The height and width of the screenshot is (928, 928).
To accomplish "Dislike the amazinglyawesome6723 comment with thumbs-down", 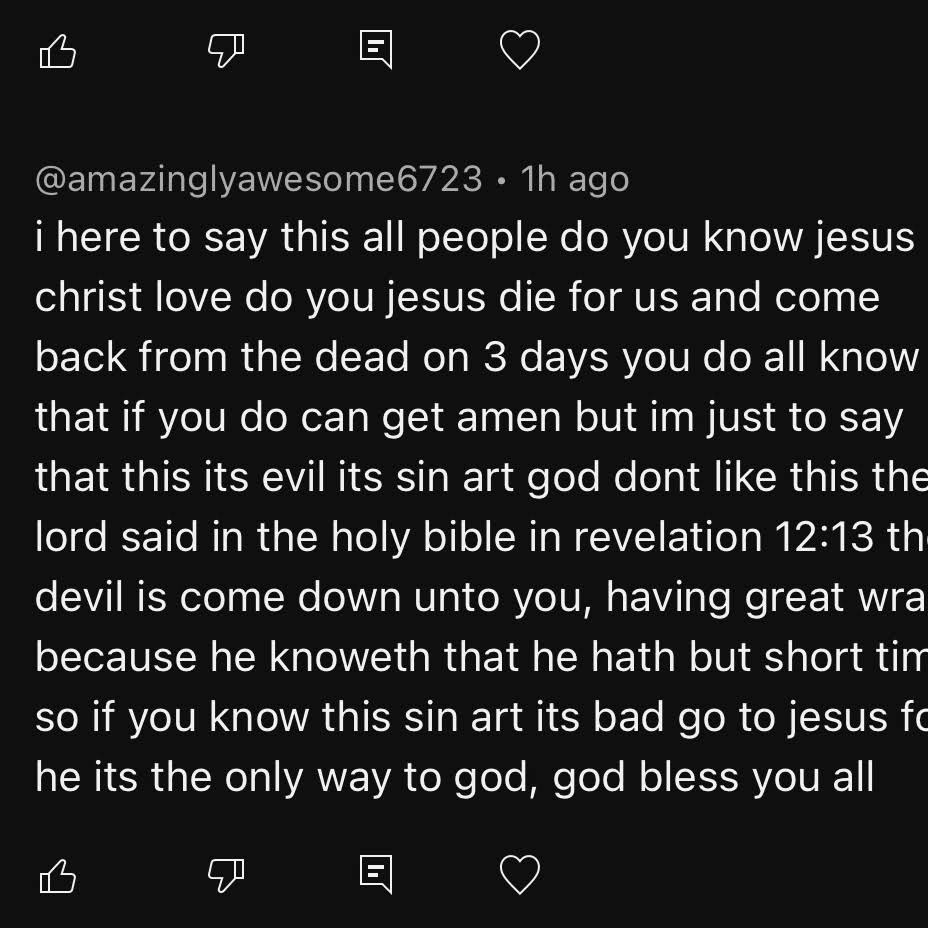I will [226, 875].
